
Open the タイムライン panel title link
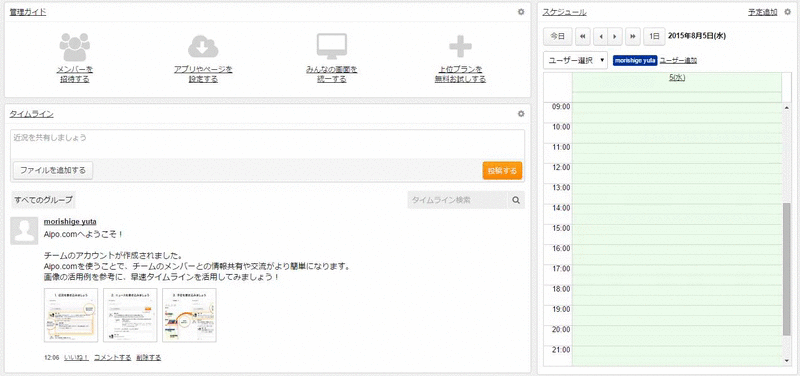click(x=32, y=114)
